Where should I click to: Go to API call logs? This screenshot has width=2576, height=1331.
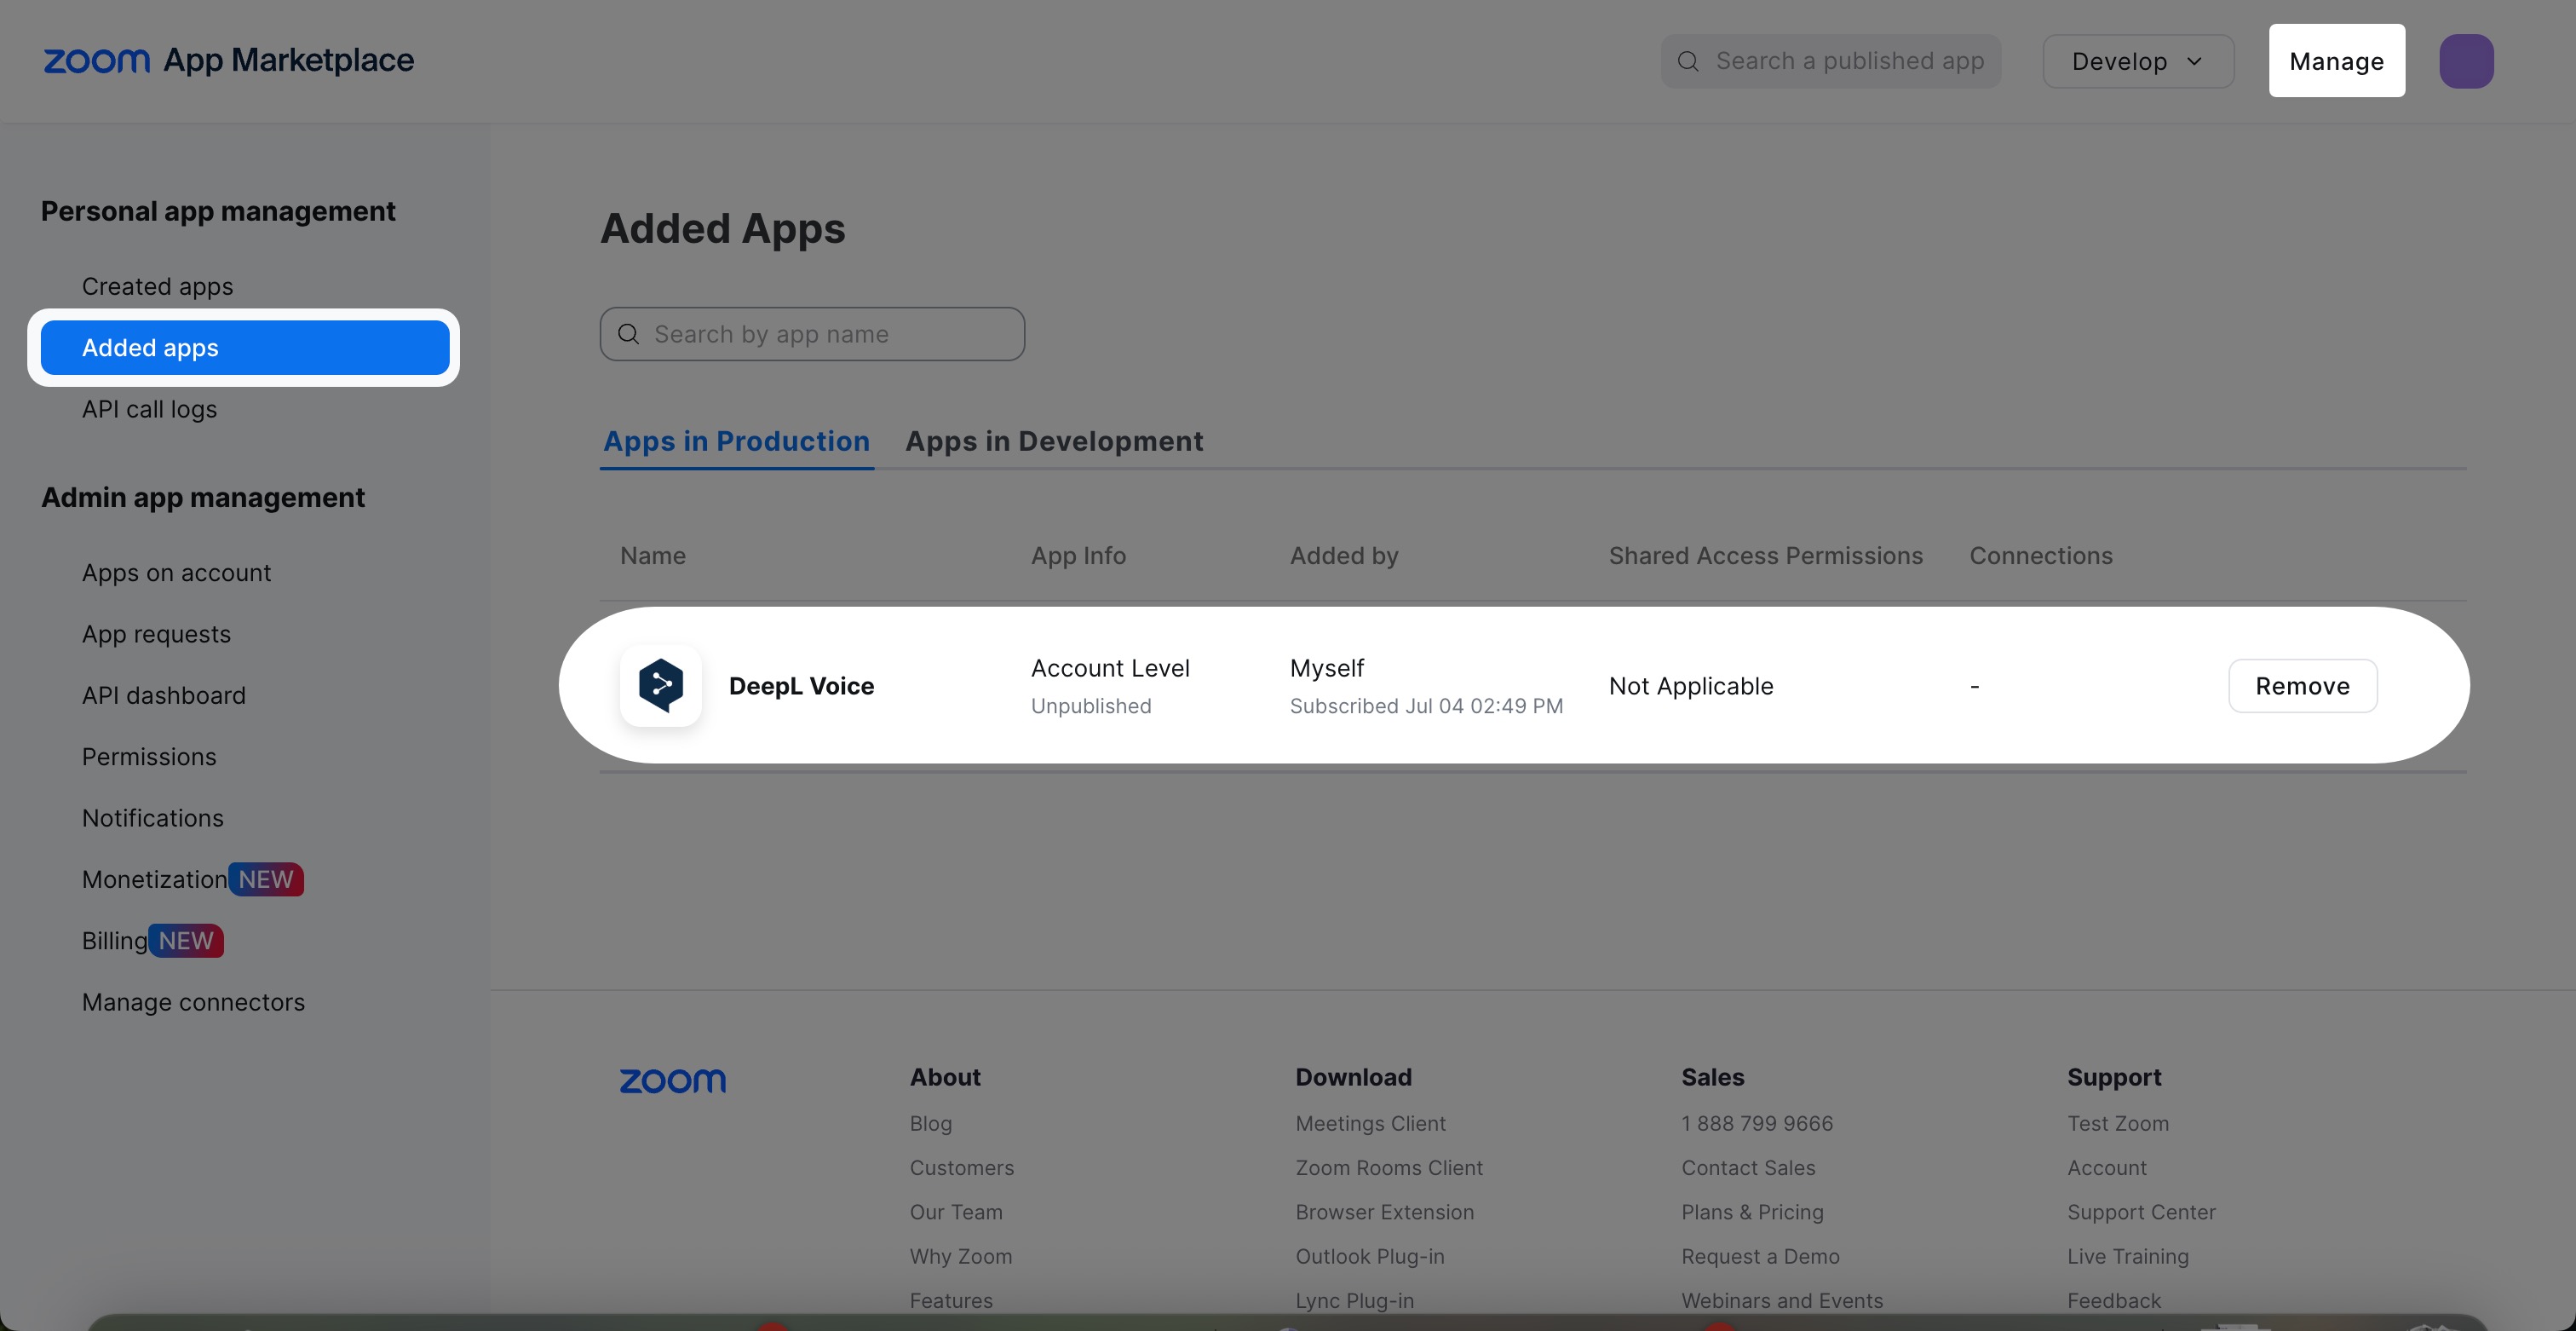tap(149, 409)
